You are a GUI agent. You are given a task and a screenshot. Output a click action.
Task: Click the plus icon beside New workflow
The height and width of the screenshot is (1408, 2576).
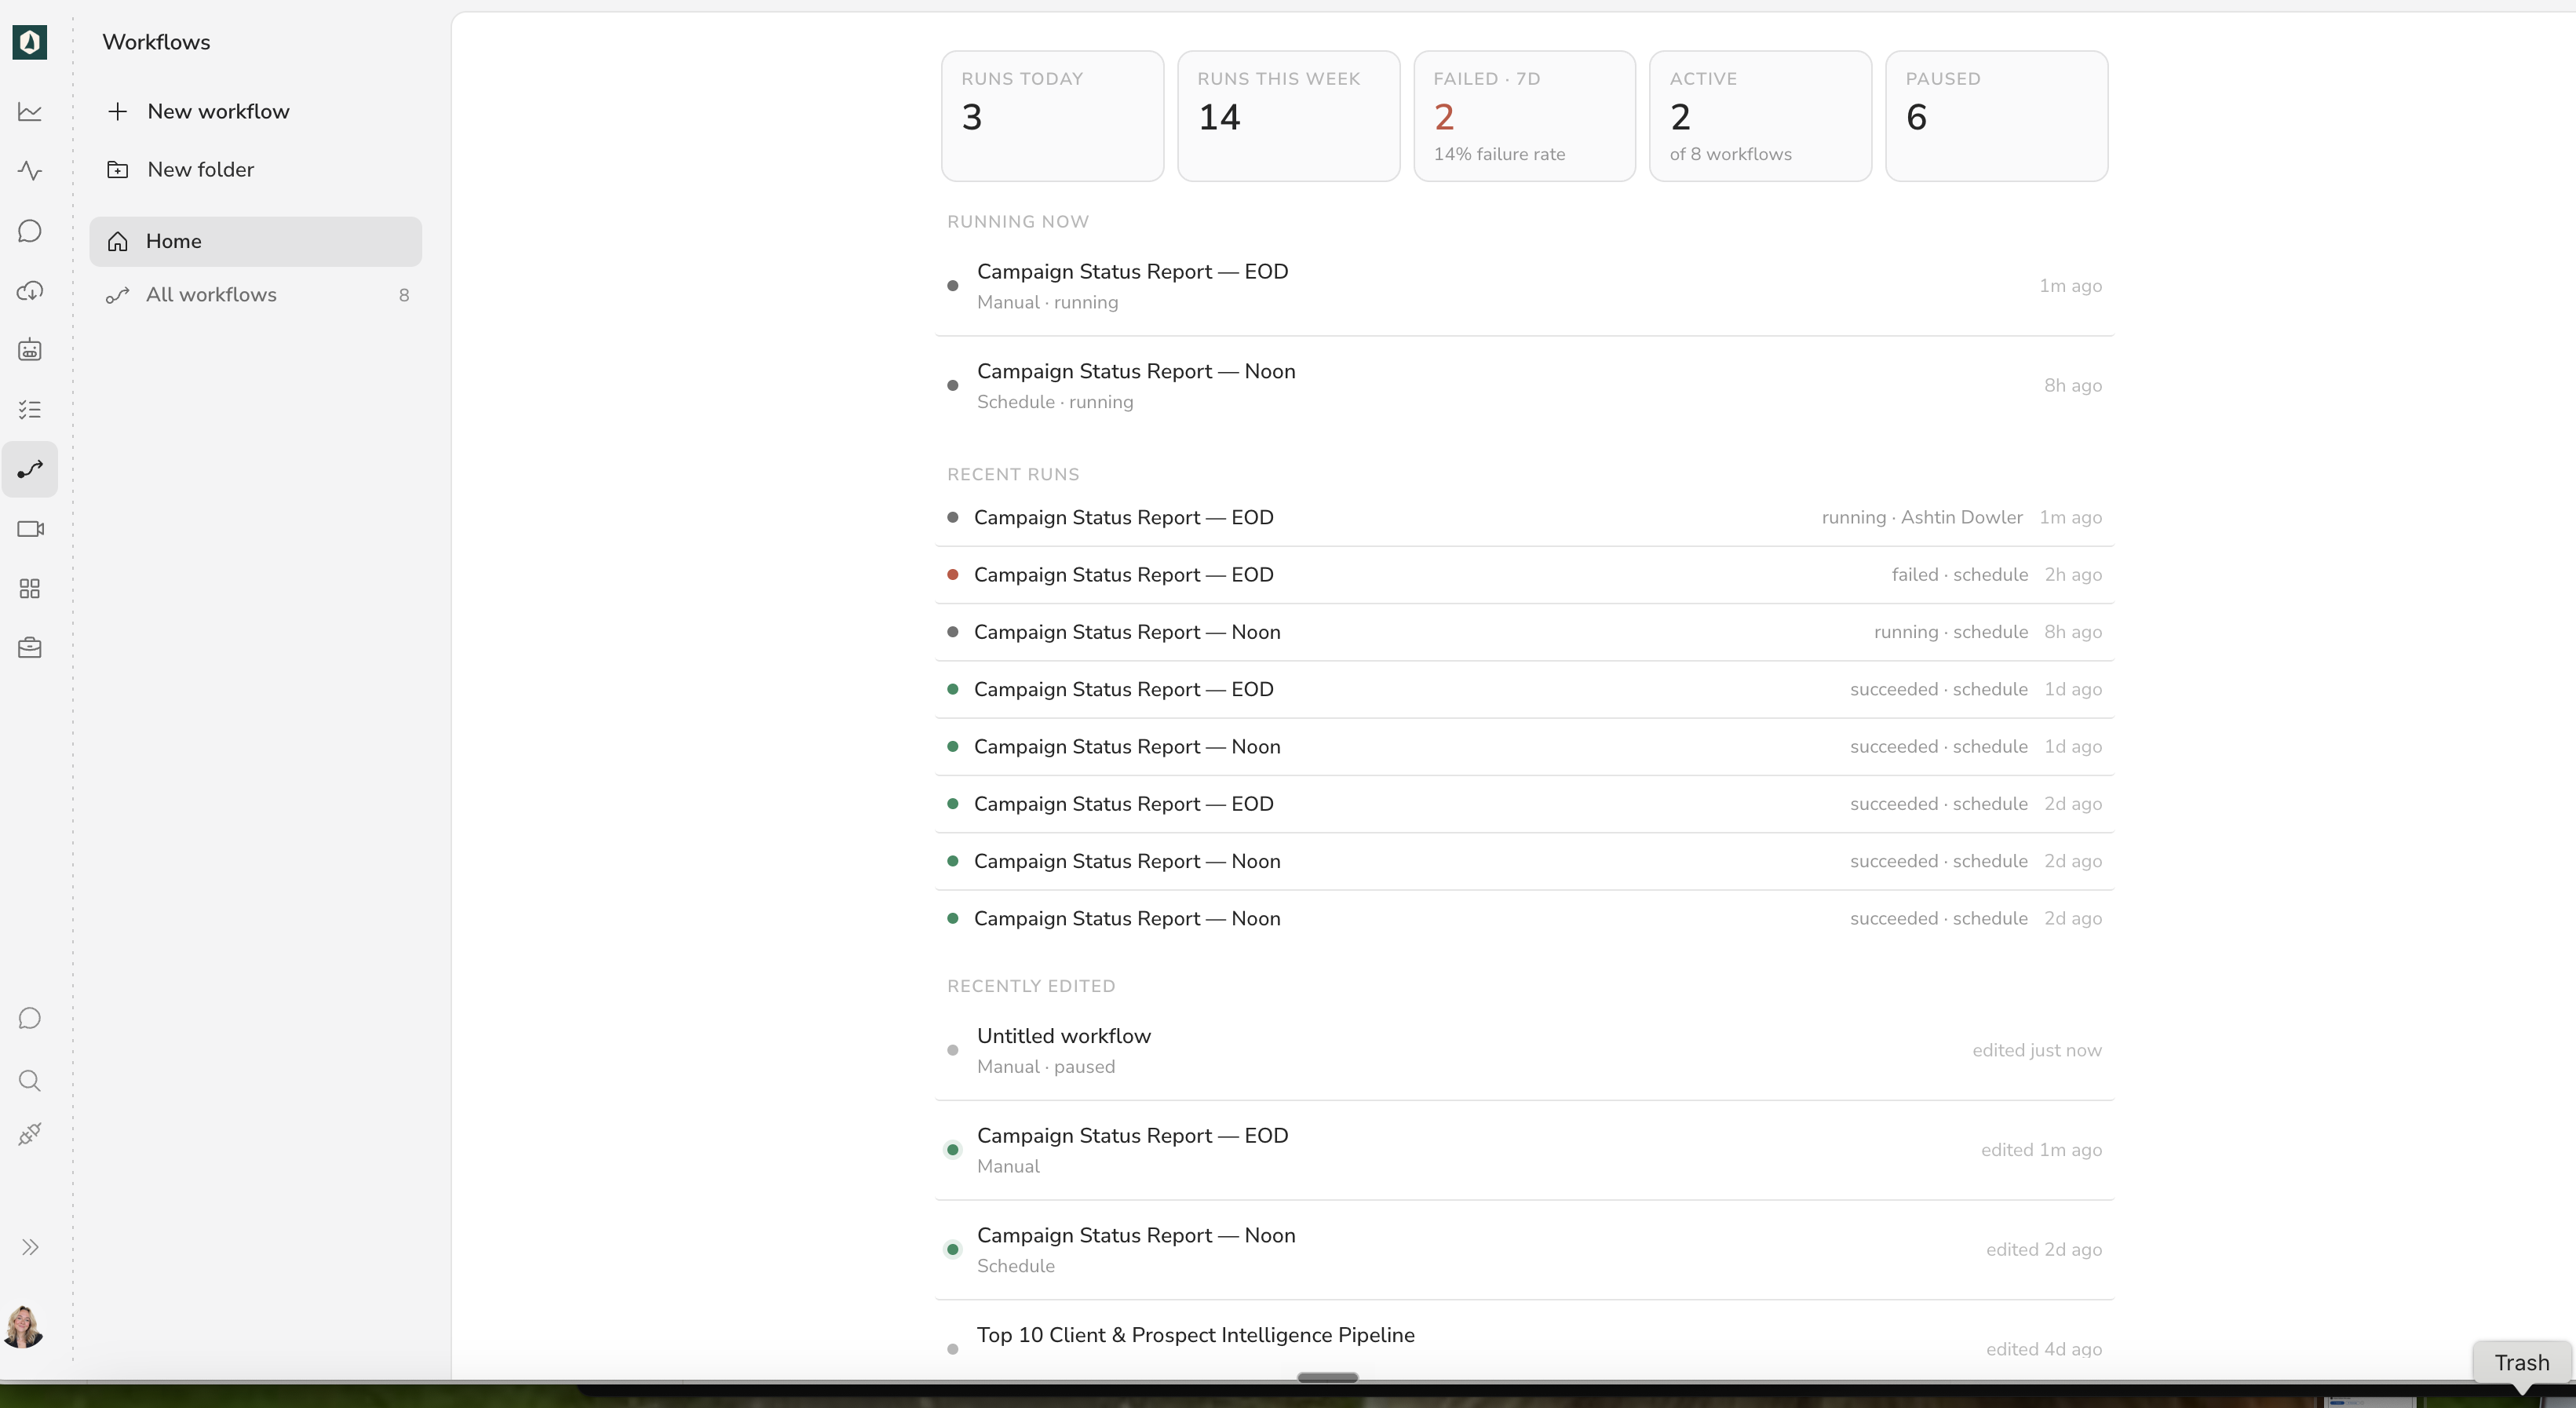(118, 111)
